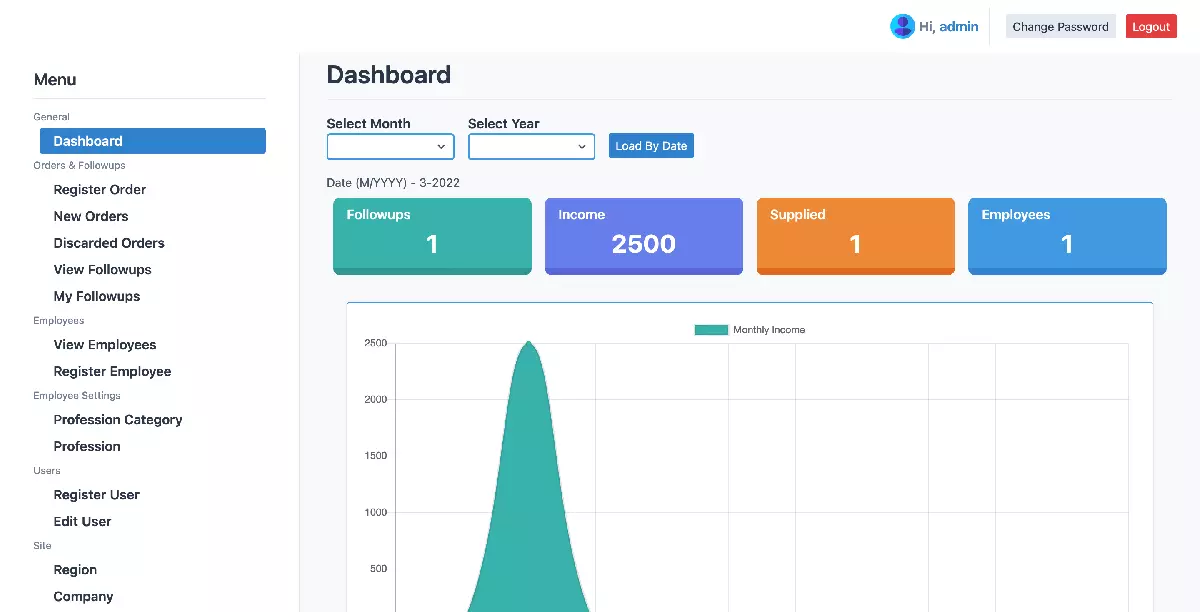Open the Select Year dropdown

531,146
